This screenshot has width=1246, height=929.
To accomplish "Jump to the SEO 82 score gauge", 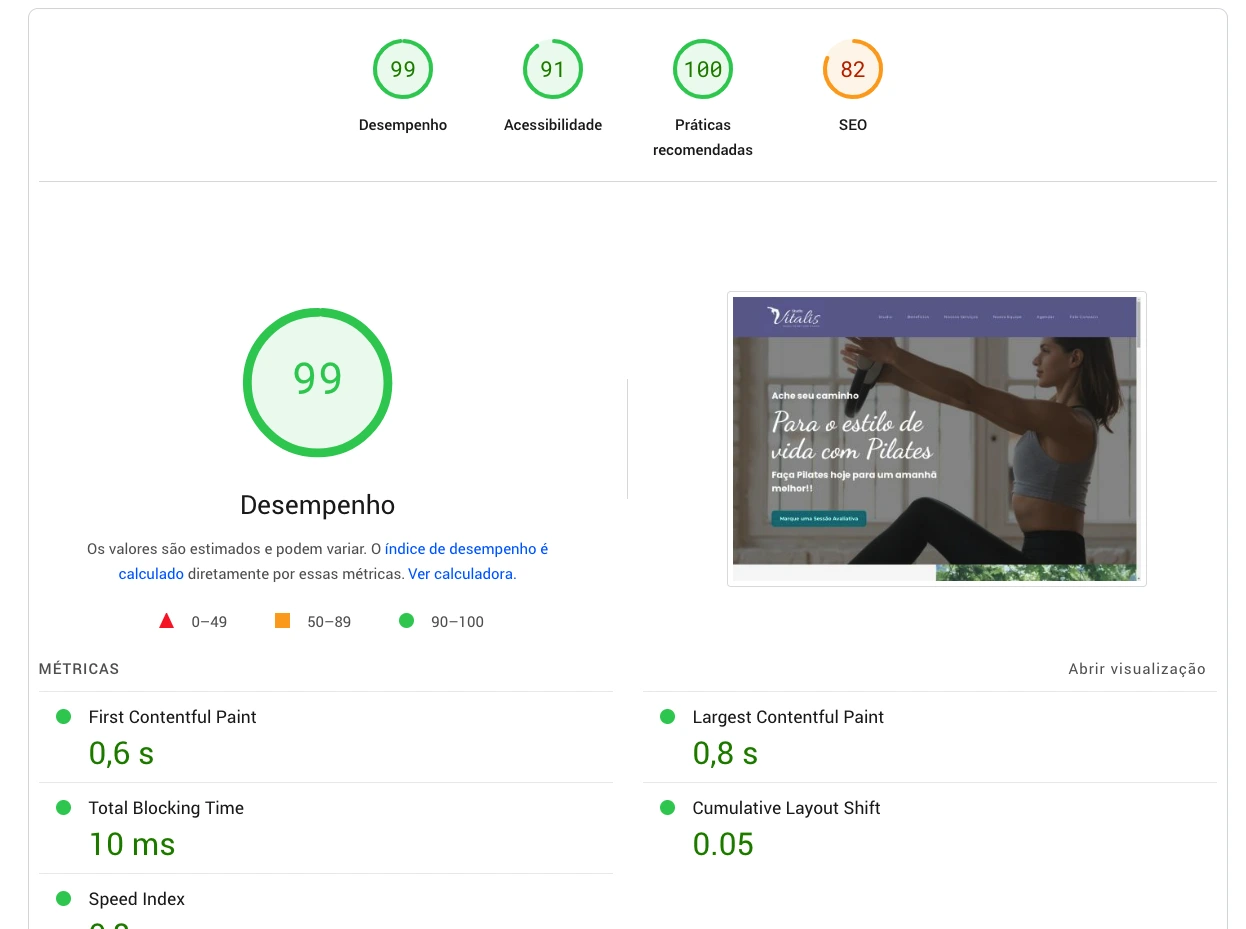I will click(853, 70).
